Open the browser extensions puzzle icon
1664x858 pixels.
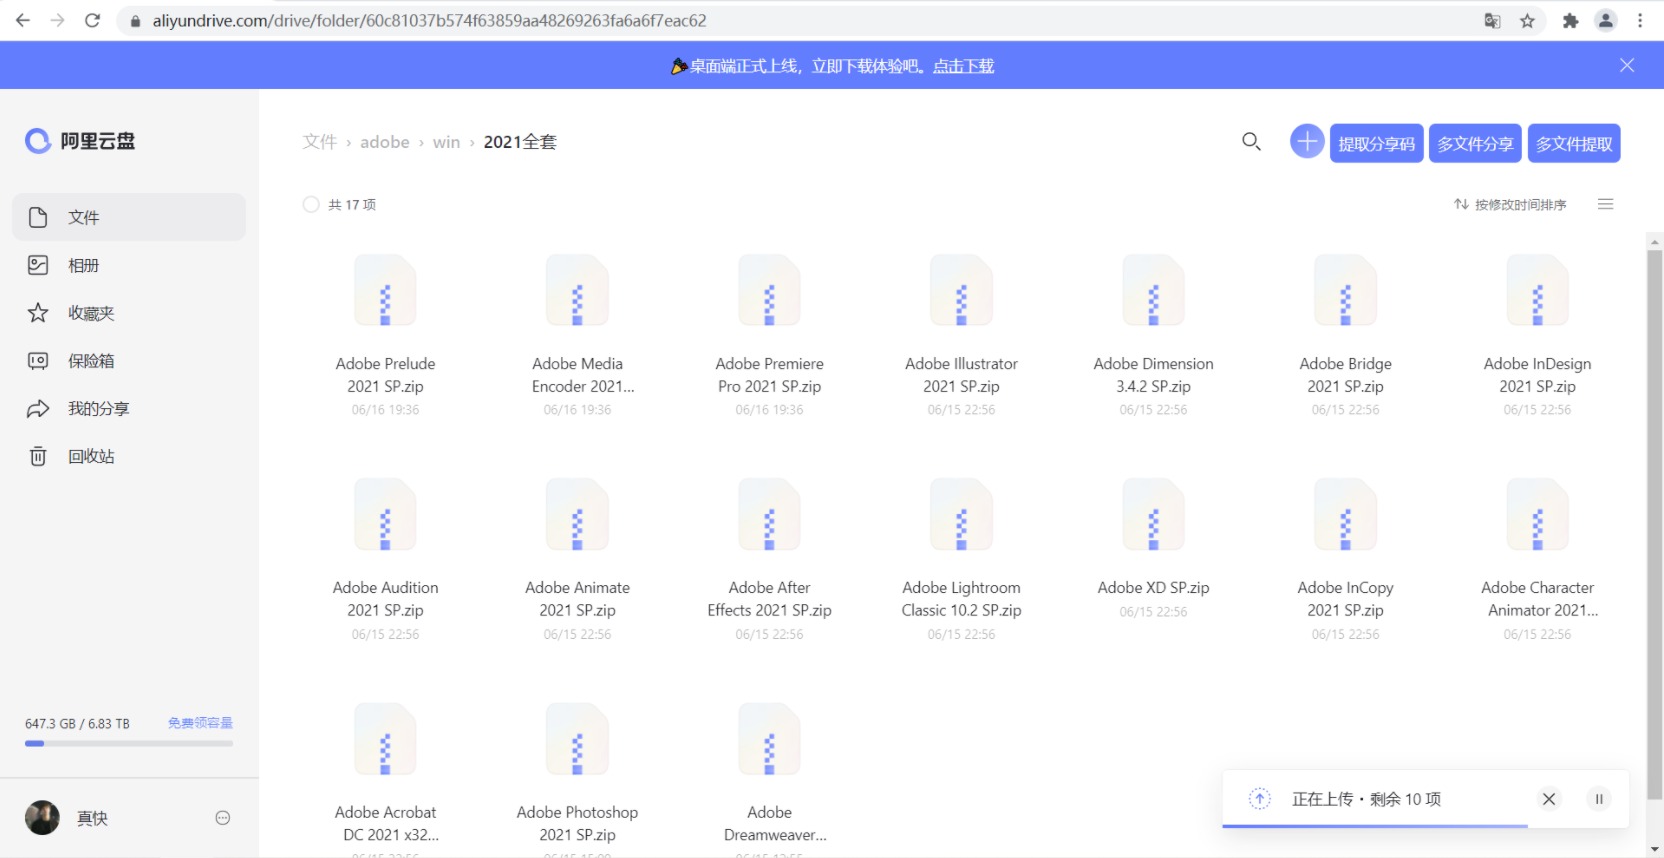point(1571,20)
